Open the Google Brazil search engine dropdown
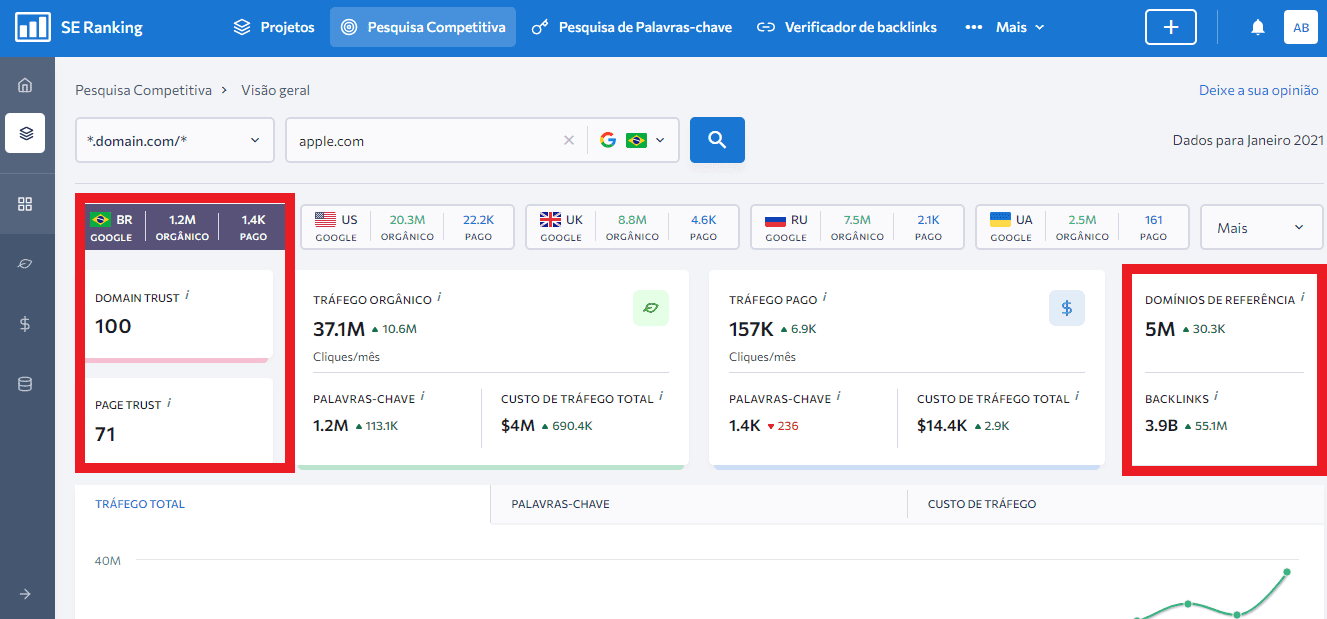The image size is (1327, 619). pyautogui.click(x=633, y=141)
